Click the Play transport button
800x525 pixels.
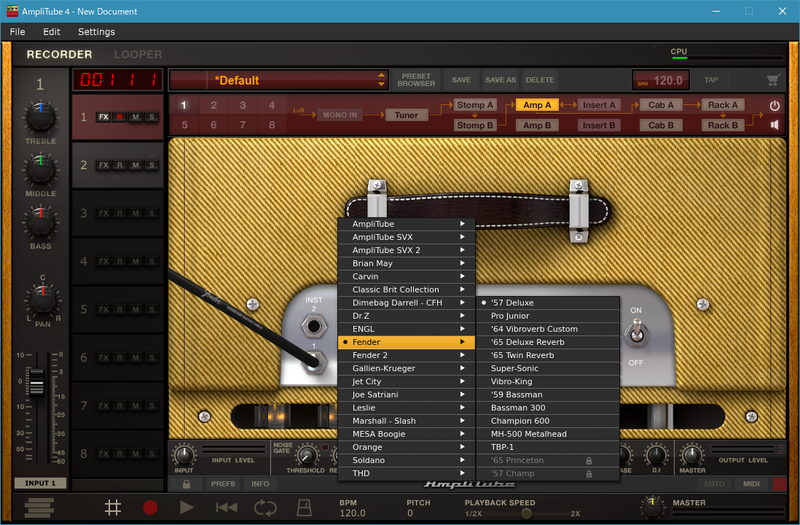click(x=187, y=508)
